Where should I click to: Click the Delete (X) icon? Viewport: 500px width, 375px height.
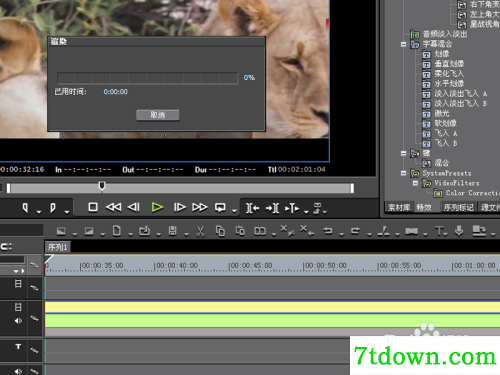287,231
